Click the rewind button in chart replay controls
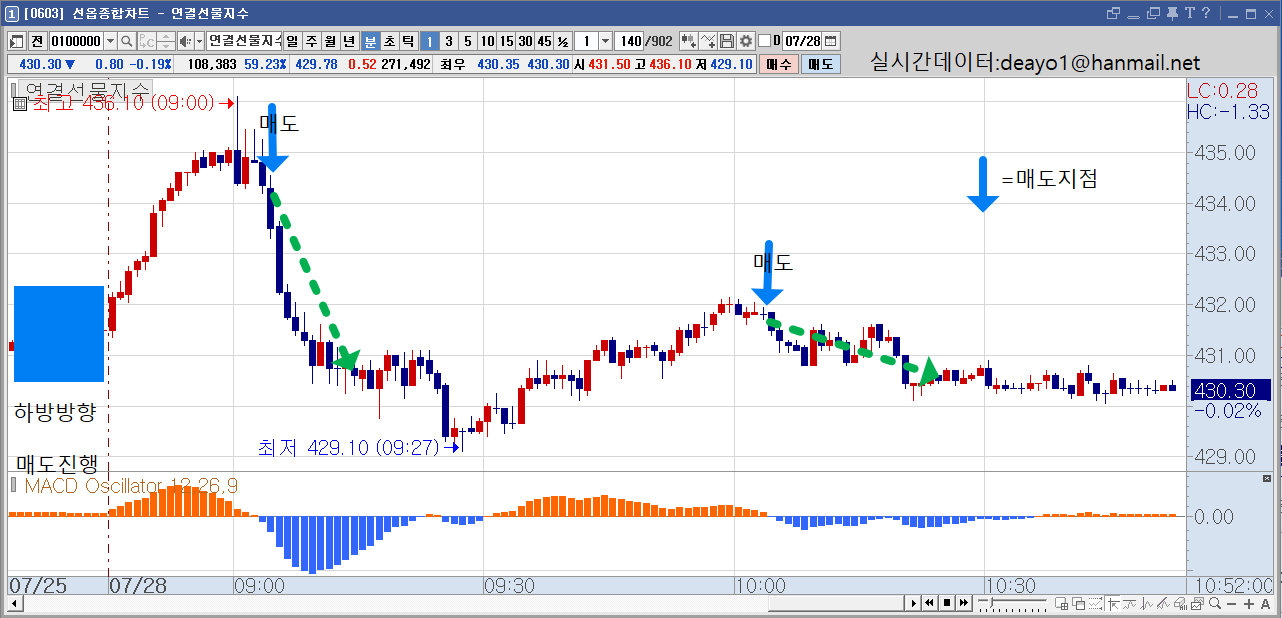 tap(930, 603)
